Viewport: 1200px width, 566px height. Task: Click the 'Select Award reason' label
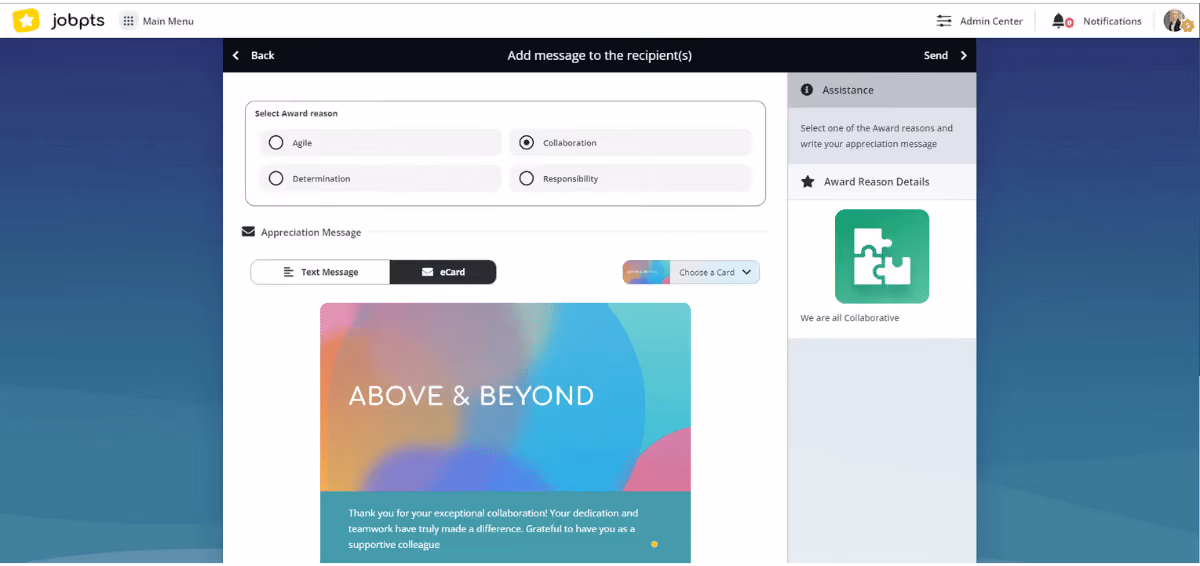pos(296,114)
